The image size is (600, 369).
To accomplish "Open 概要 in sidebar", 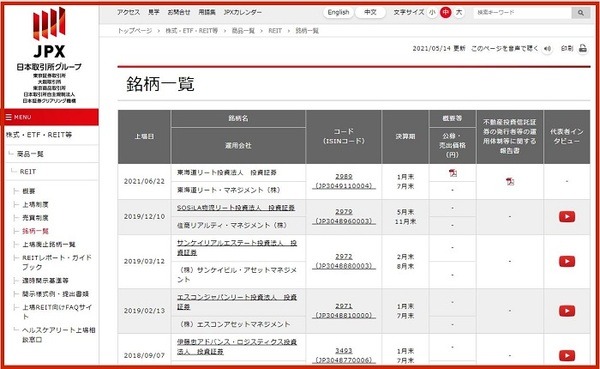I will 29,191.
